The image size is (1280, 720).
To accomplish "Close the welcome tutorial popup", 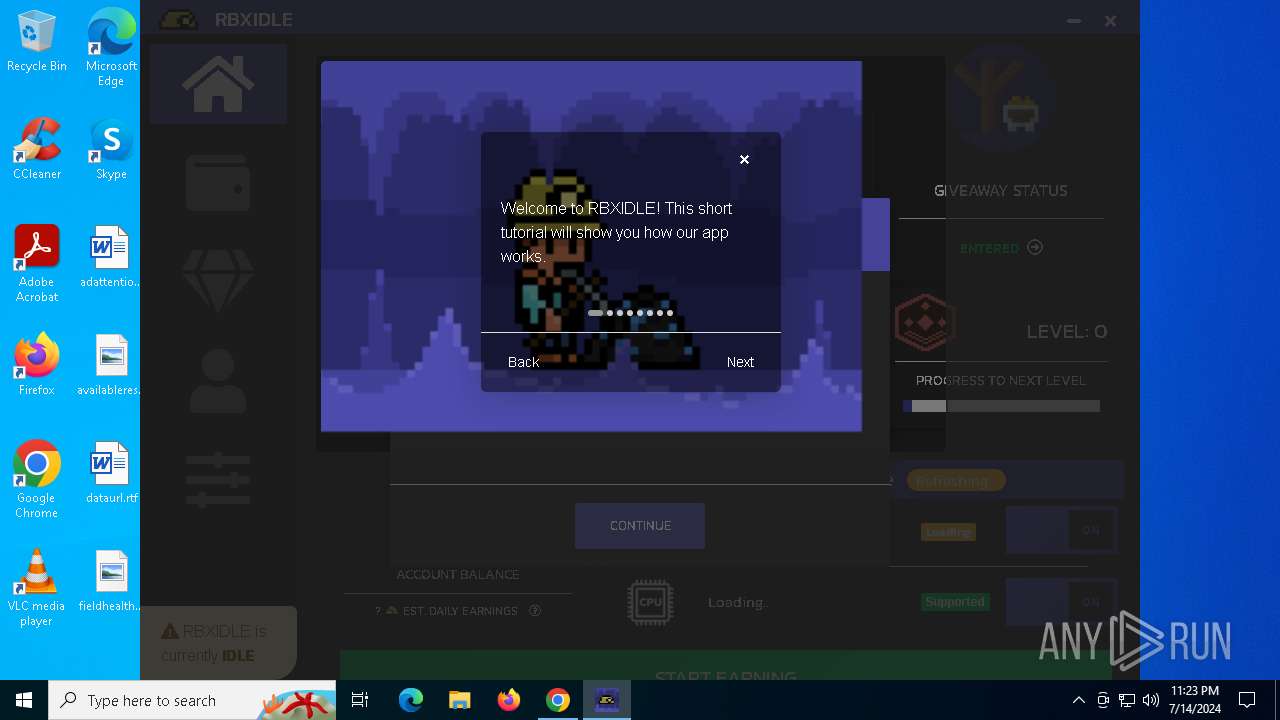I will tap(744, 159).
